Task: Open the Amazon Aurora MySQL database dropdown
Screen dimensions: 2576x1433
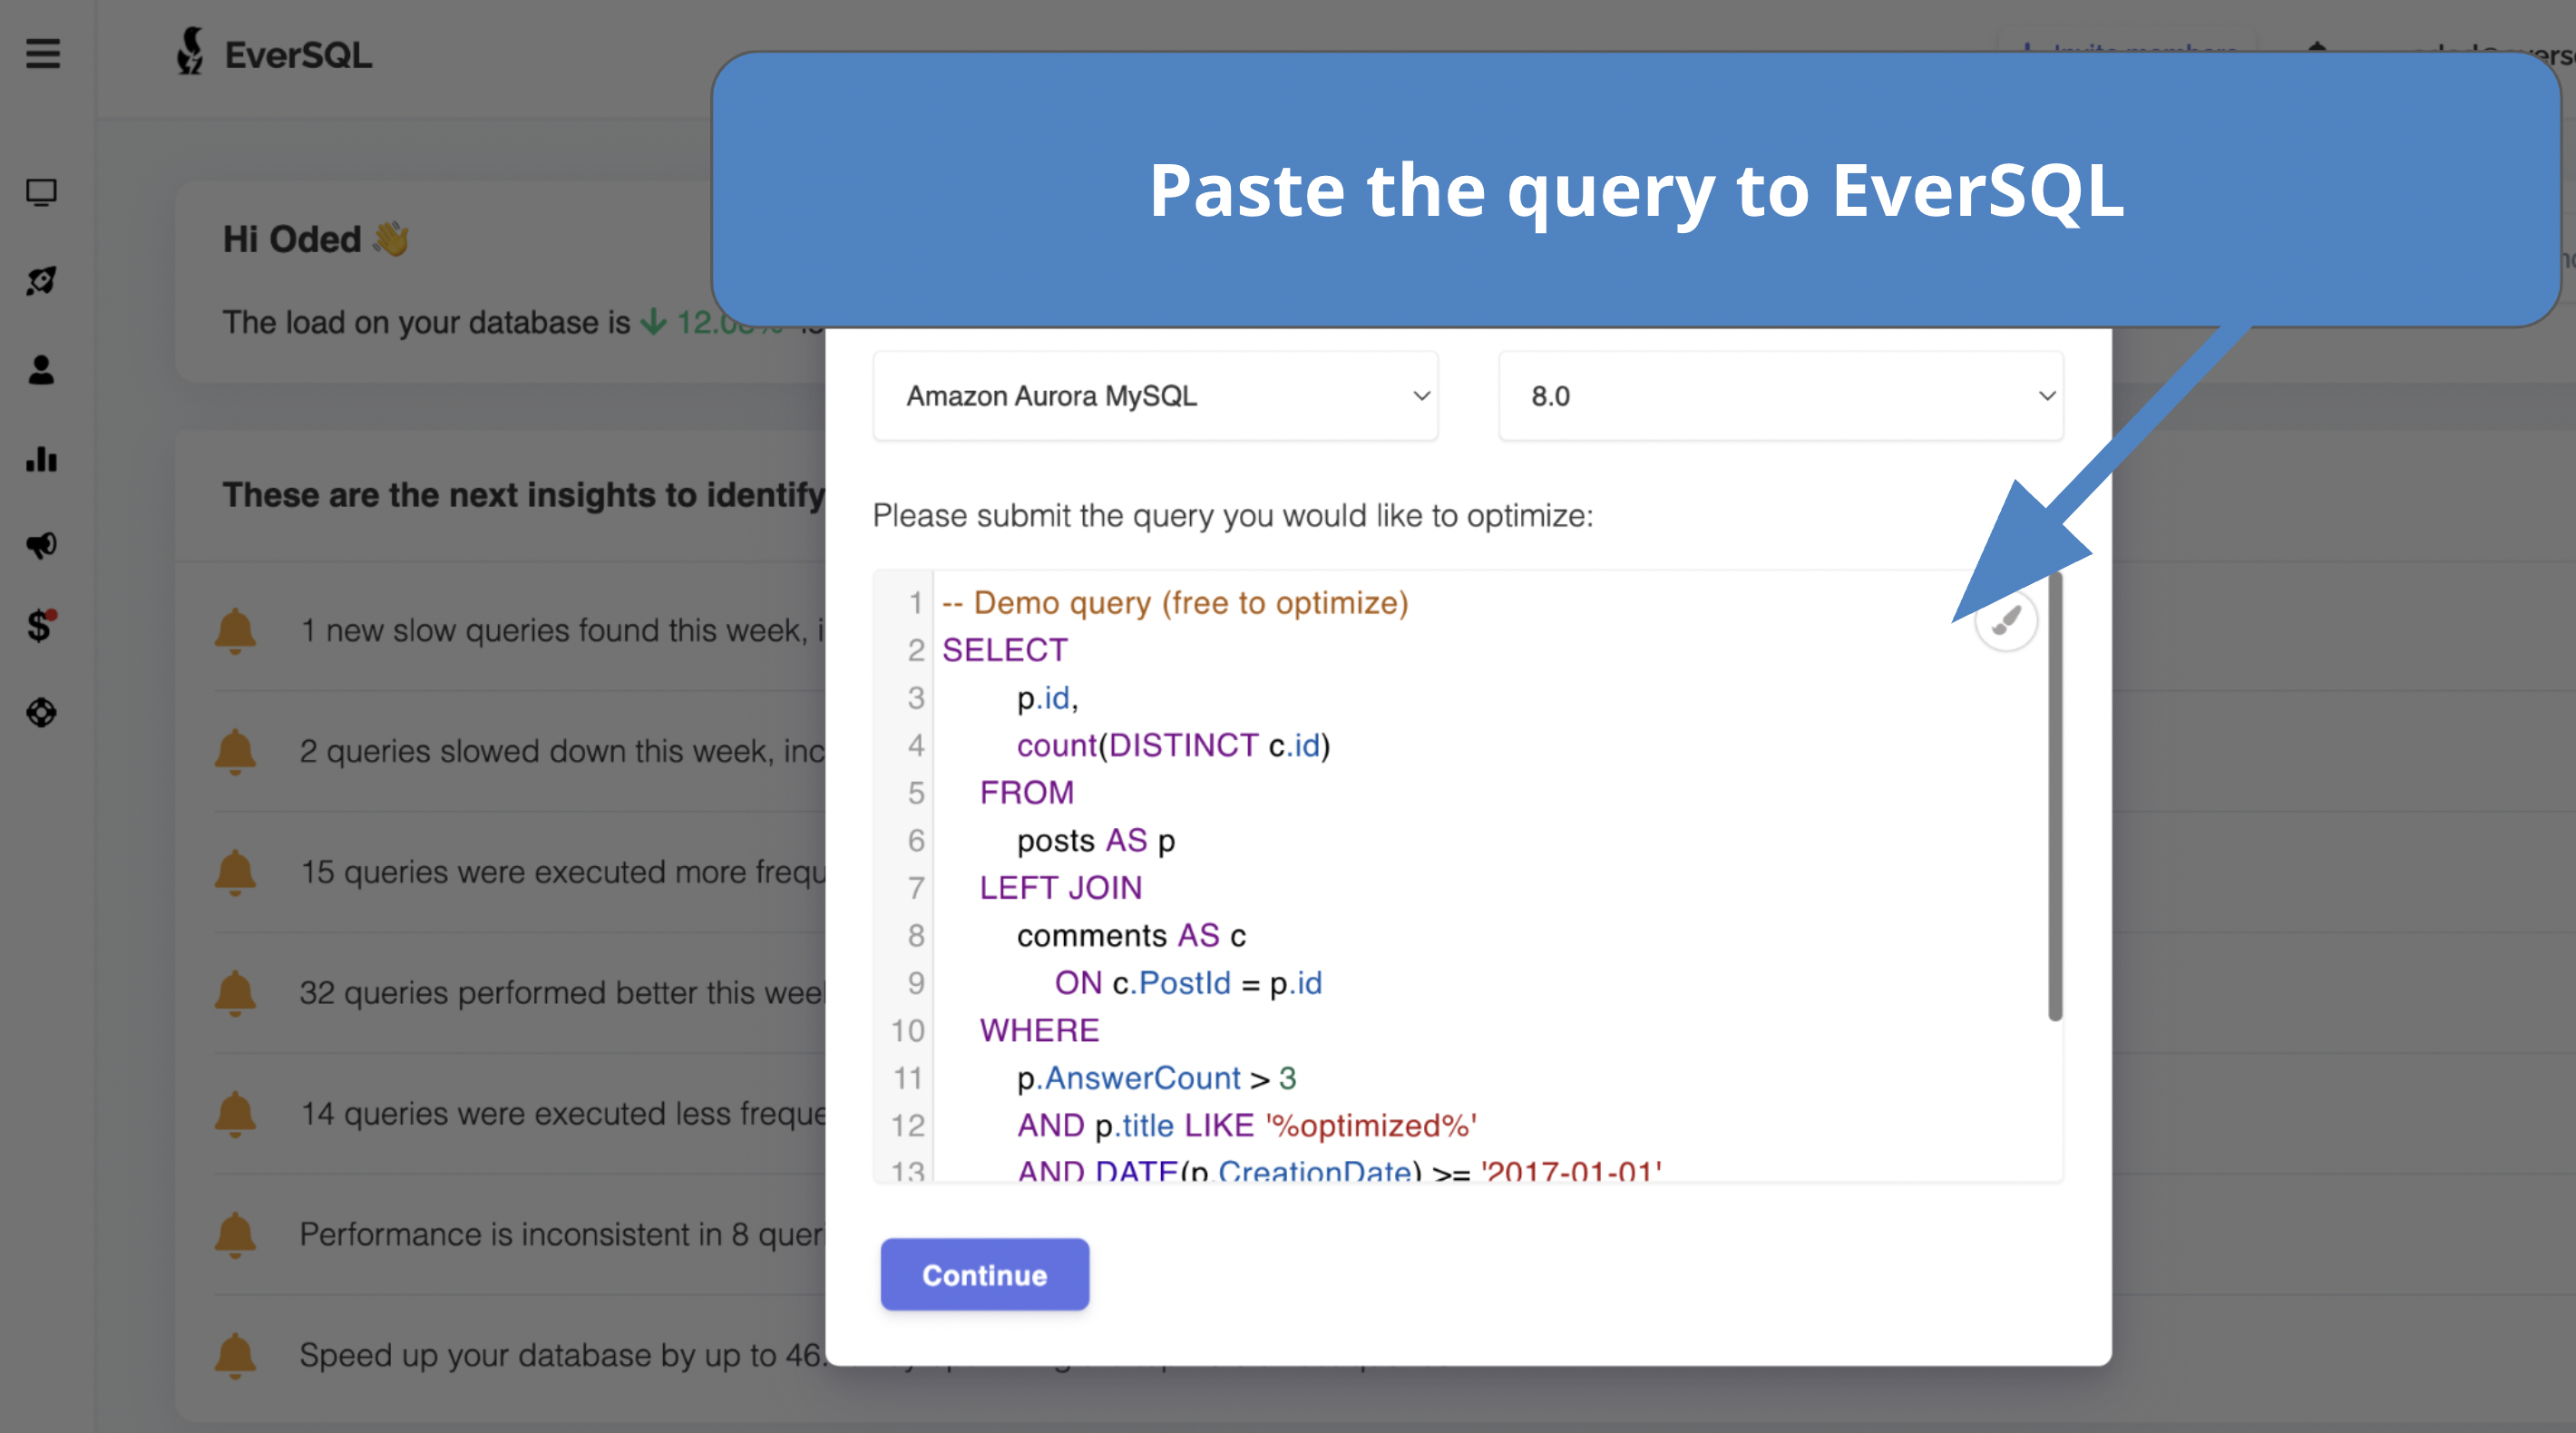Action: (1155, 396)
